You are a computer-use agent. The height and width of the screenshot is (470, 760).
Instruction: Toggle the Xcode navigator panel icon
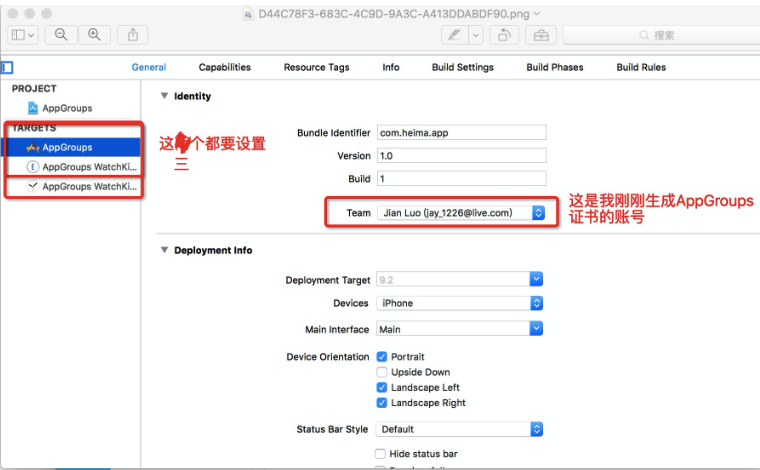pos(7,67)
